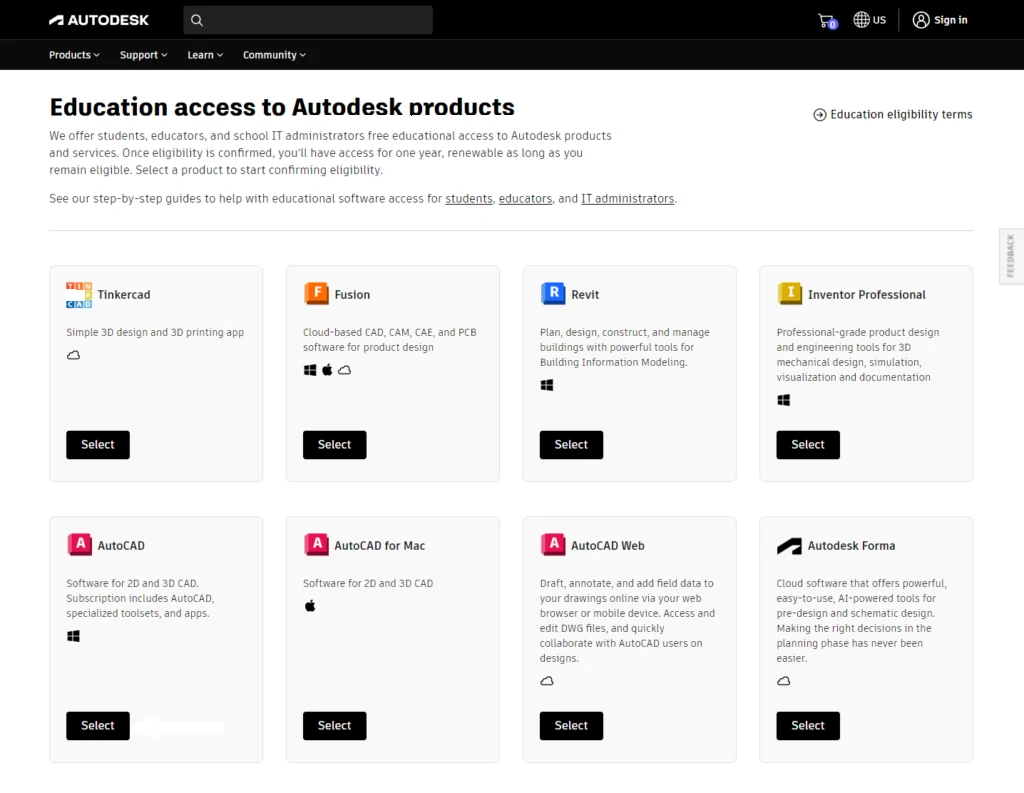Select the Inventor Professional product
This screenshot has height=793, width=1024.
(x=808, y=445)
